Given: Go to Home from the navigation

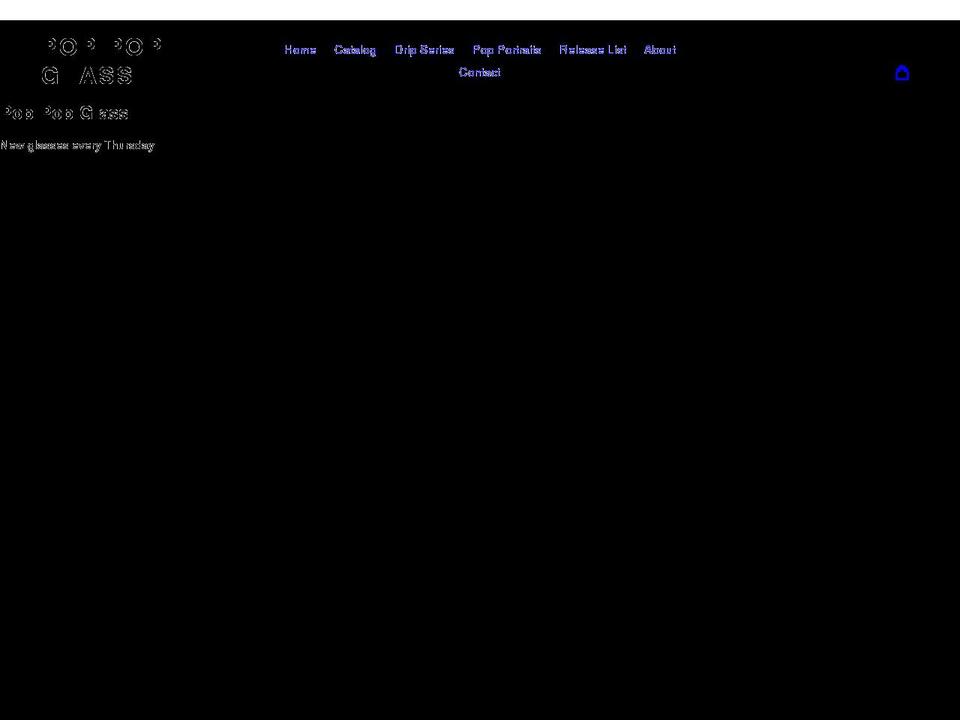Looking at the screenshot, I should [x=300, y=49].
